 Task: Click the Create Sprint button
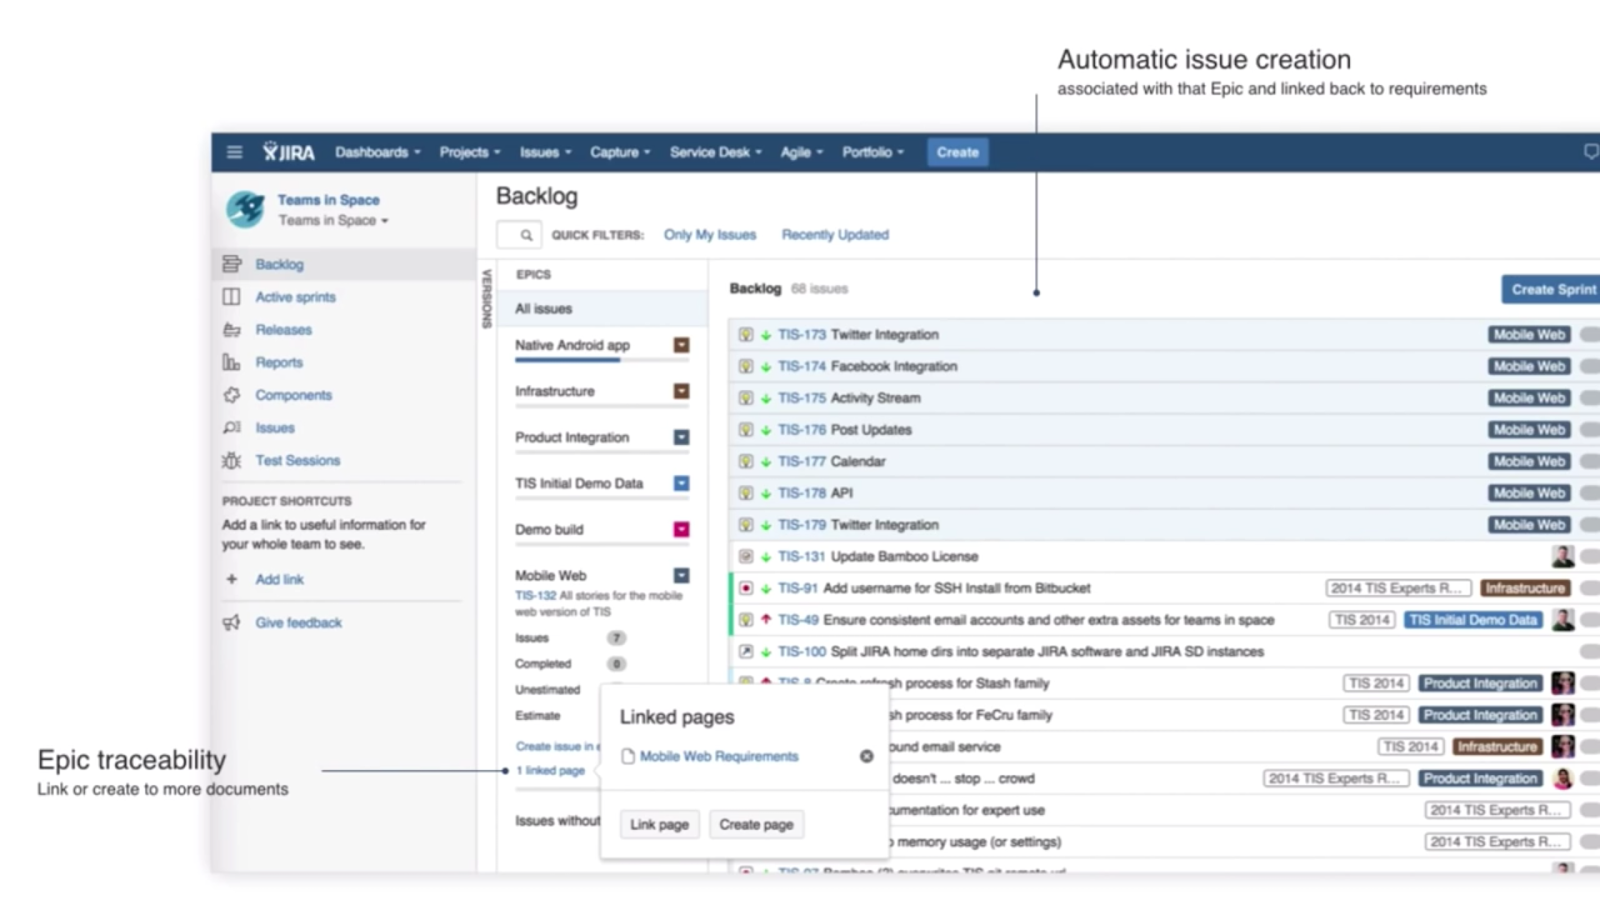pos(1552,289)
